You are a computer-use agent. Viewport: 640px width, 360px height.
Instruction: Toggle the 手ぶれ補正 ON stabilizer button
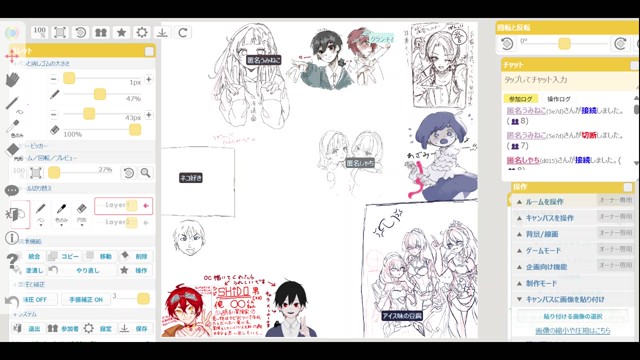click(x=86, y=299)
